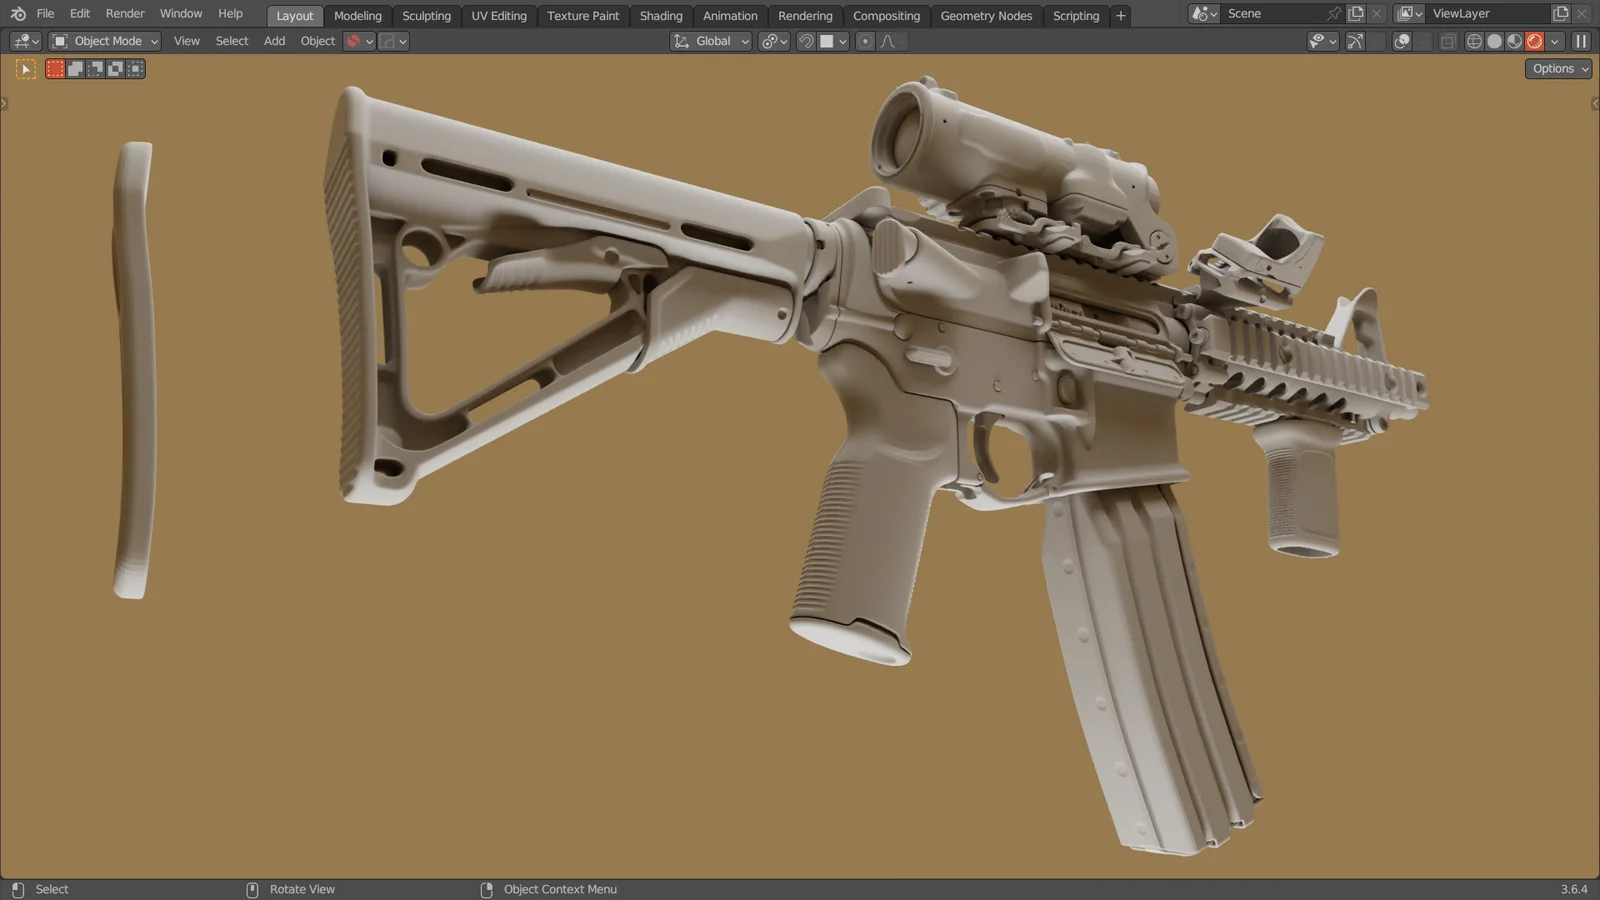The height and width of the screenshot is (900, 1600).
Task: Switch to Wireframe viewport shading
Action: pos(1474,41)
